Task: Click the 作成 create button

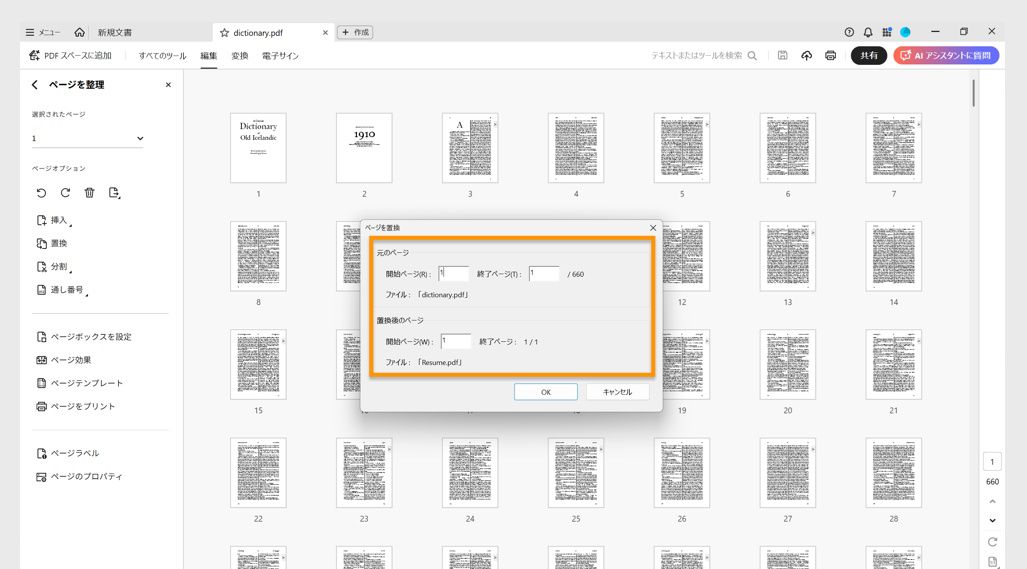Action: pyautogui.click(x=355, y=32)
